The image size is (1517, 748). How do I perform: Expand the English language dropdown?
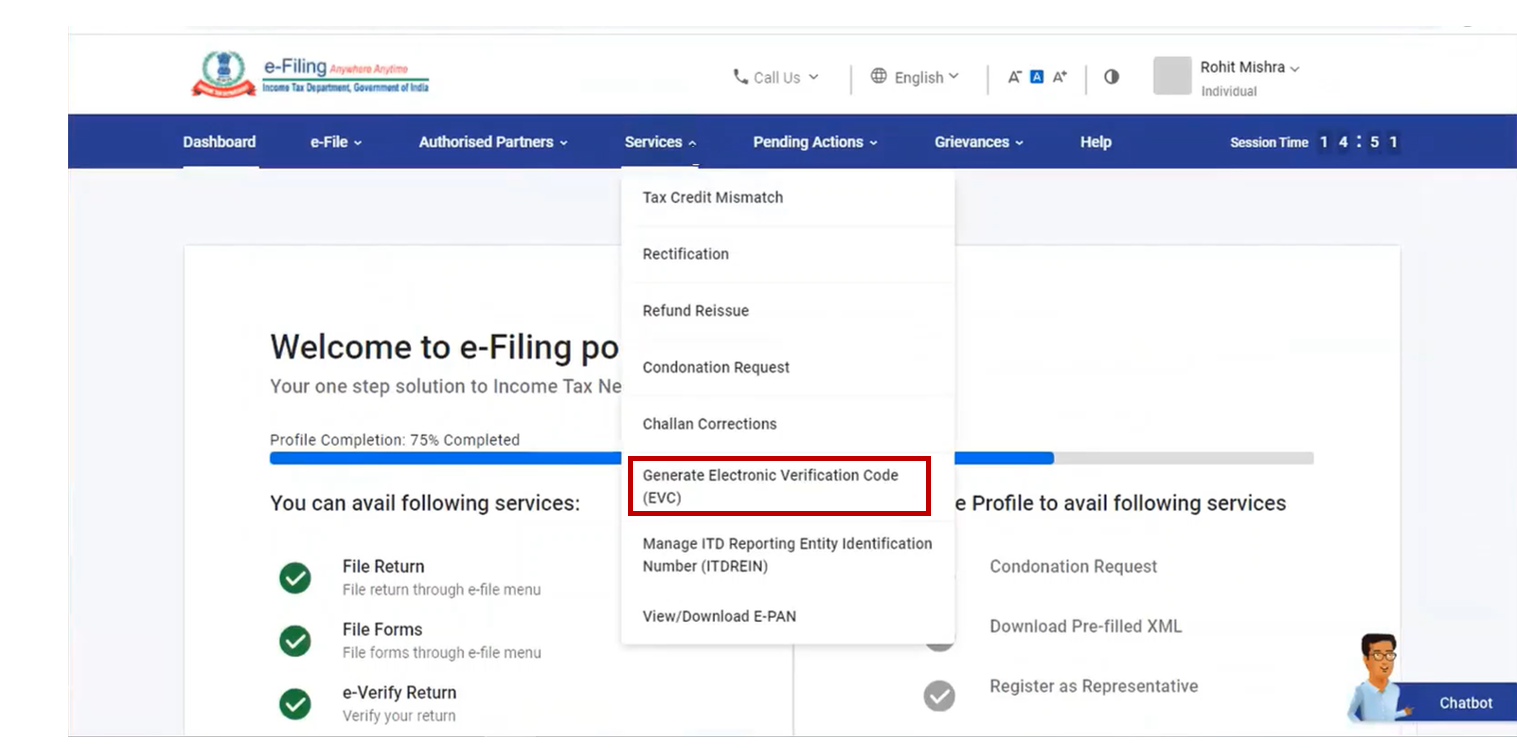click(917, 77)
